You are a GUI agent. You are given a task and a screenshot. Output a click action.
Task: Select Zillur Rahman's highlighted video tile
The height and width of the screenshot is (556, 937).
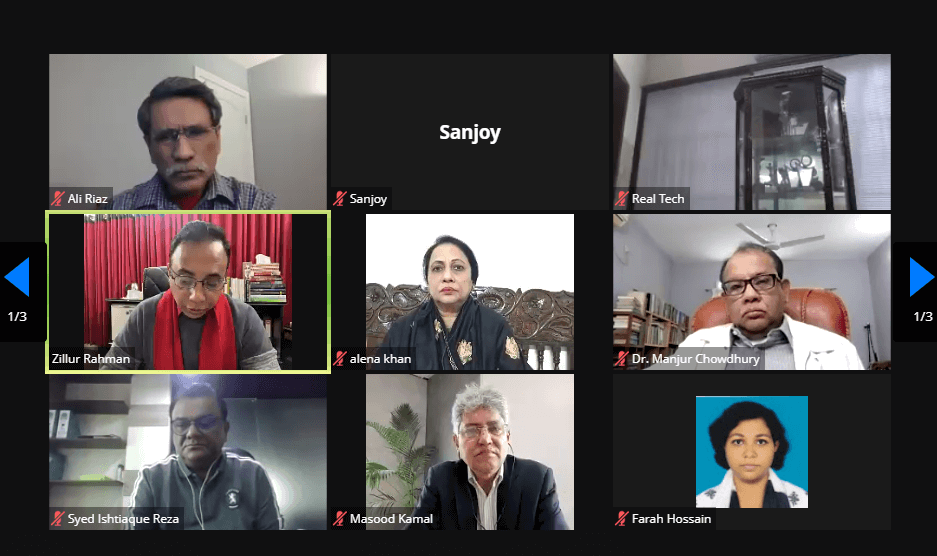point(188,292)
